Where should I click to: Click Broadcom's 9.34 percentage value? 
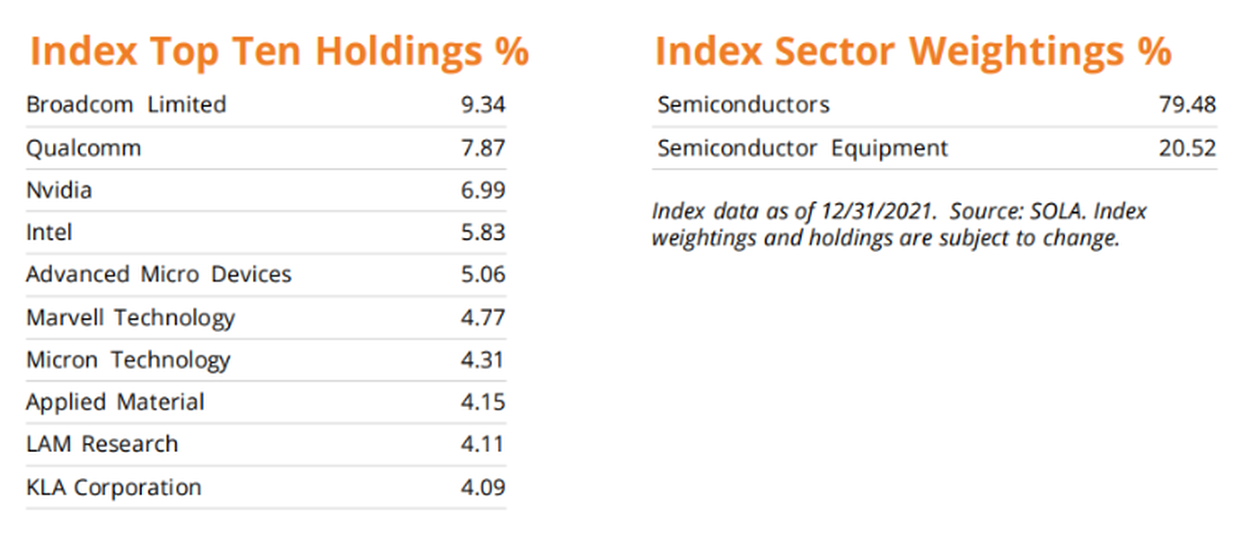484,105
